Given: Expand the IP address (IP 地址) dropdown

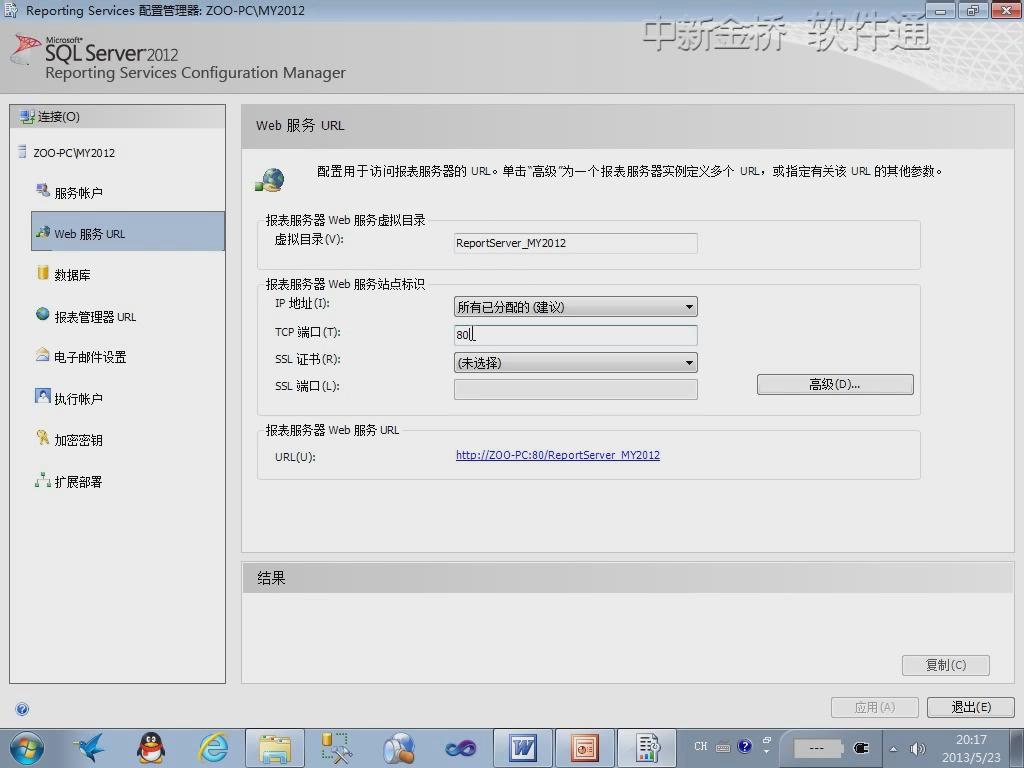Looking at the screenshot, I should [x=689, y=307].
